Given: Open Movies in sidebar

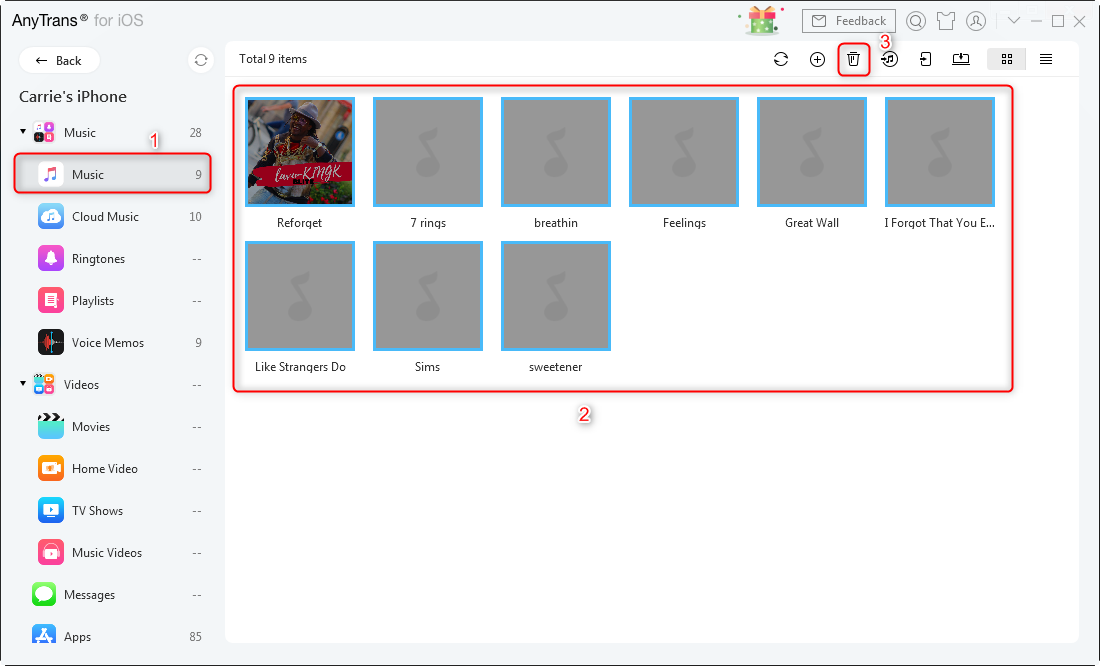Looking at the screenshot, I should [x=112, y=427].
